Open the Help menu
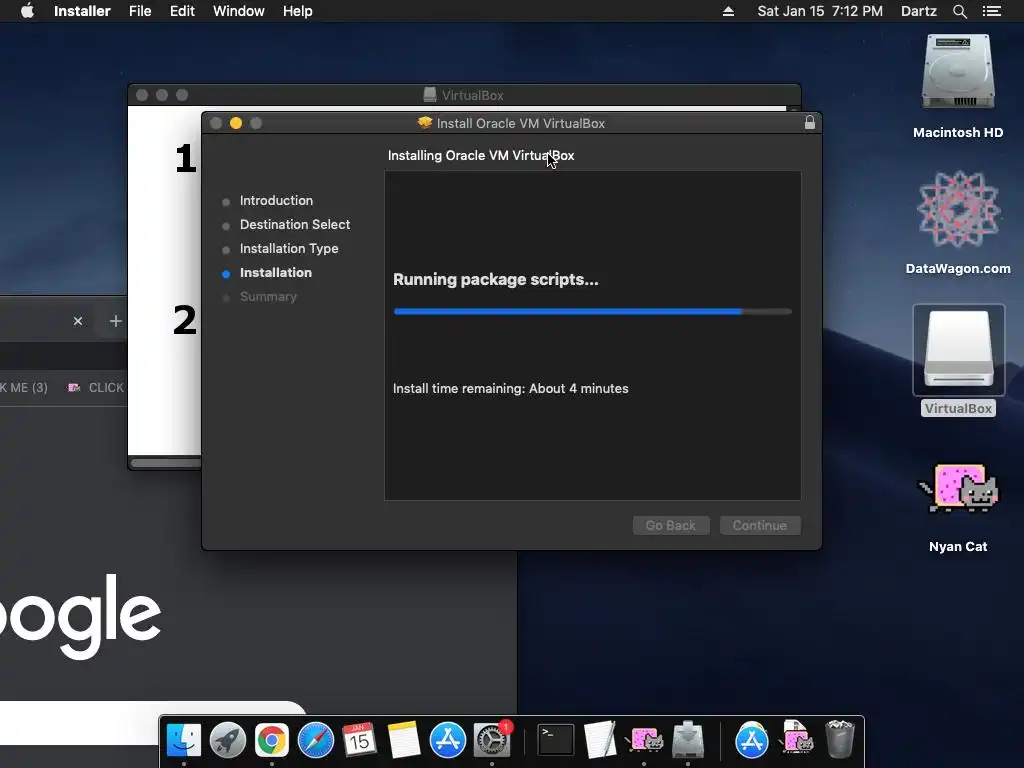Screen dimensions: 1024x768 pos(297,11)
